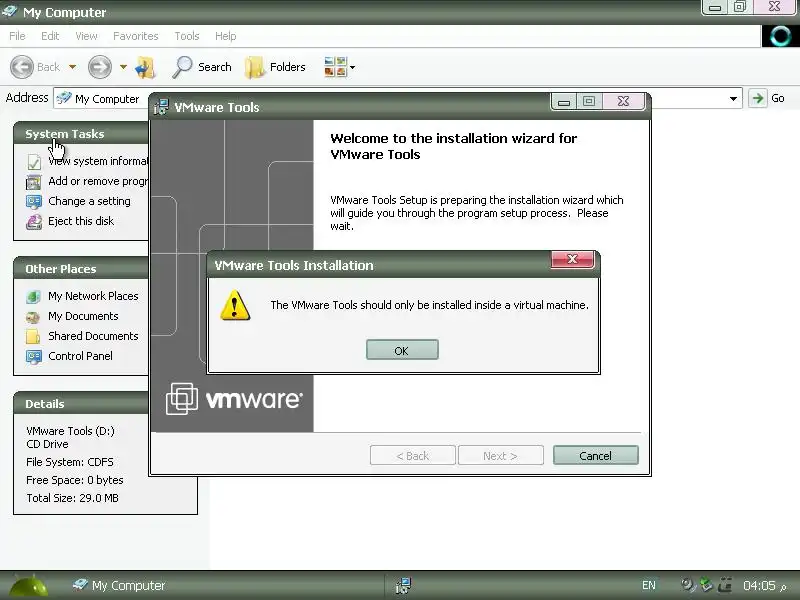Click the disabled Next button
The height and width of the screenshot is (600, 800).
[x=501, y=455]
